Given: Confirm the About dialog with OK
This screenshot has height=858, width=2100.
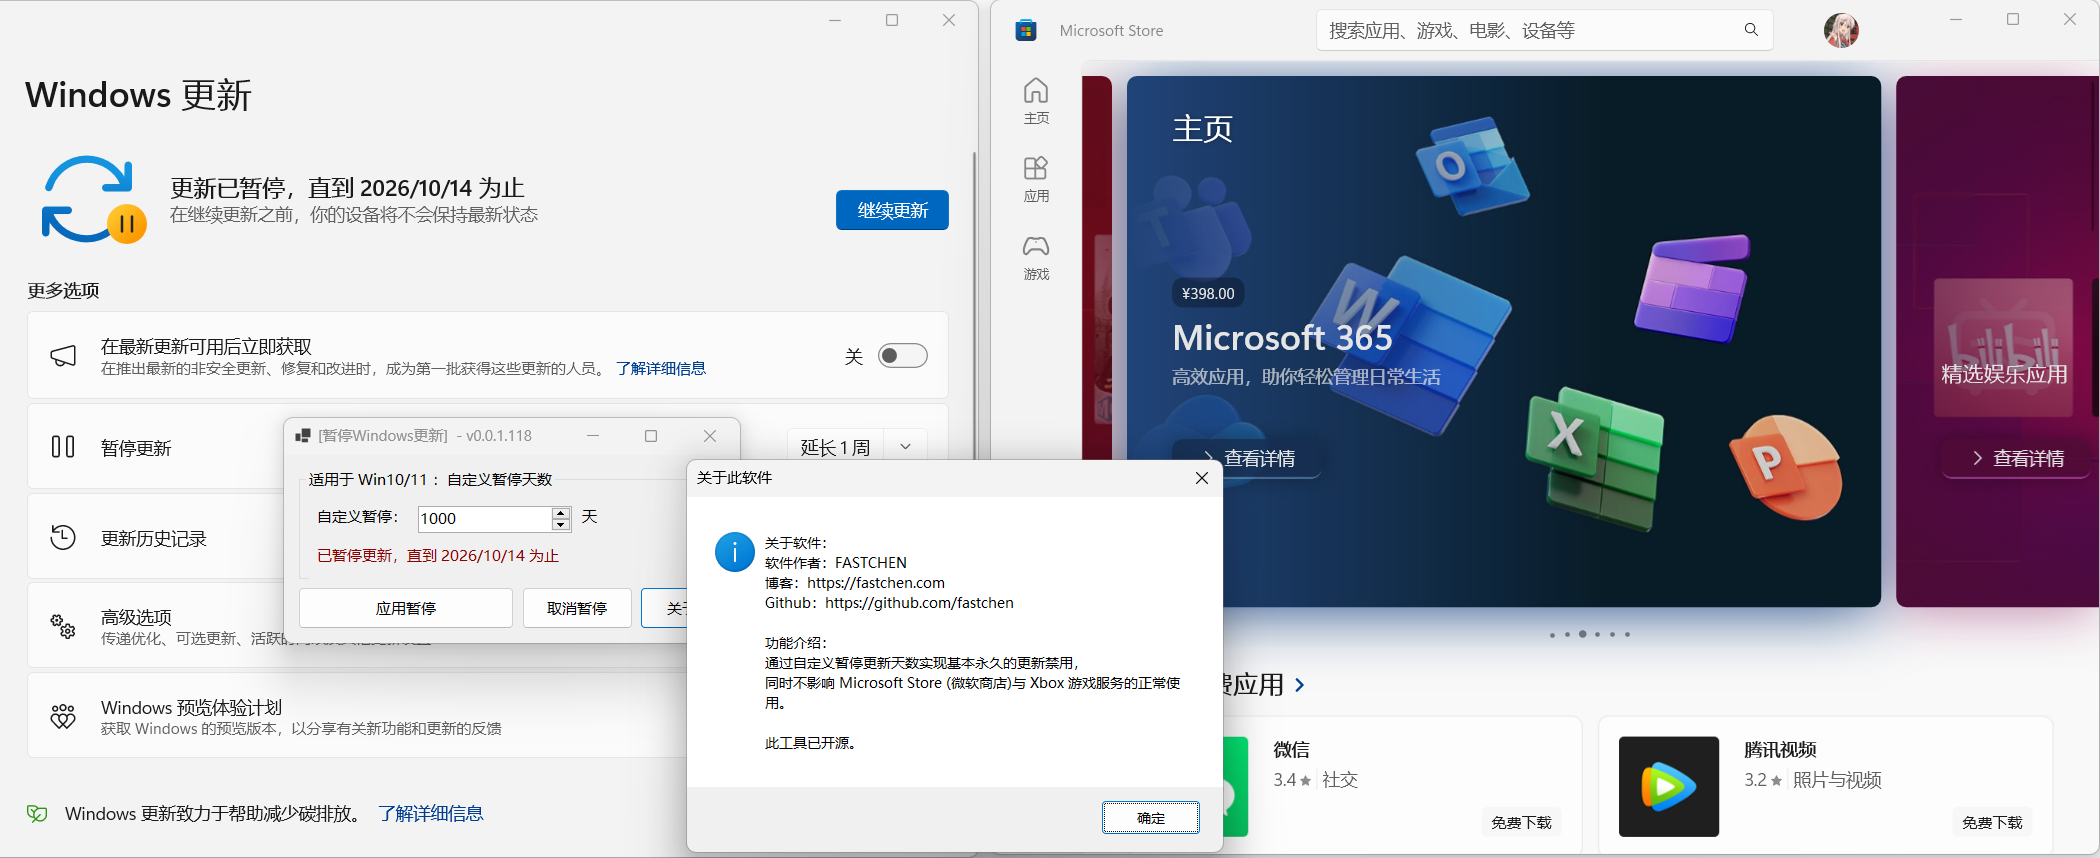Looking at the screenshot, I should (1150, 817).
